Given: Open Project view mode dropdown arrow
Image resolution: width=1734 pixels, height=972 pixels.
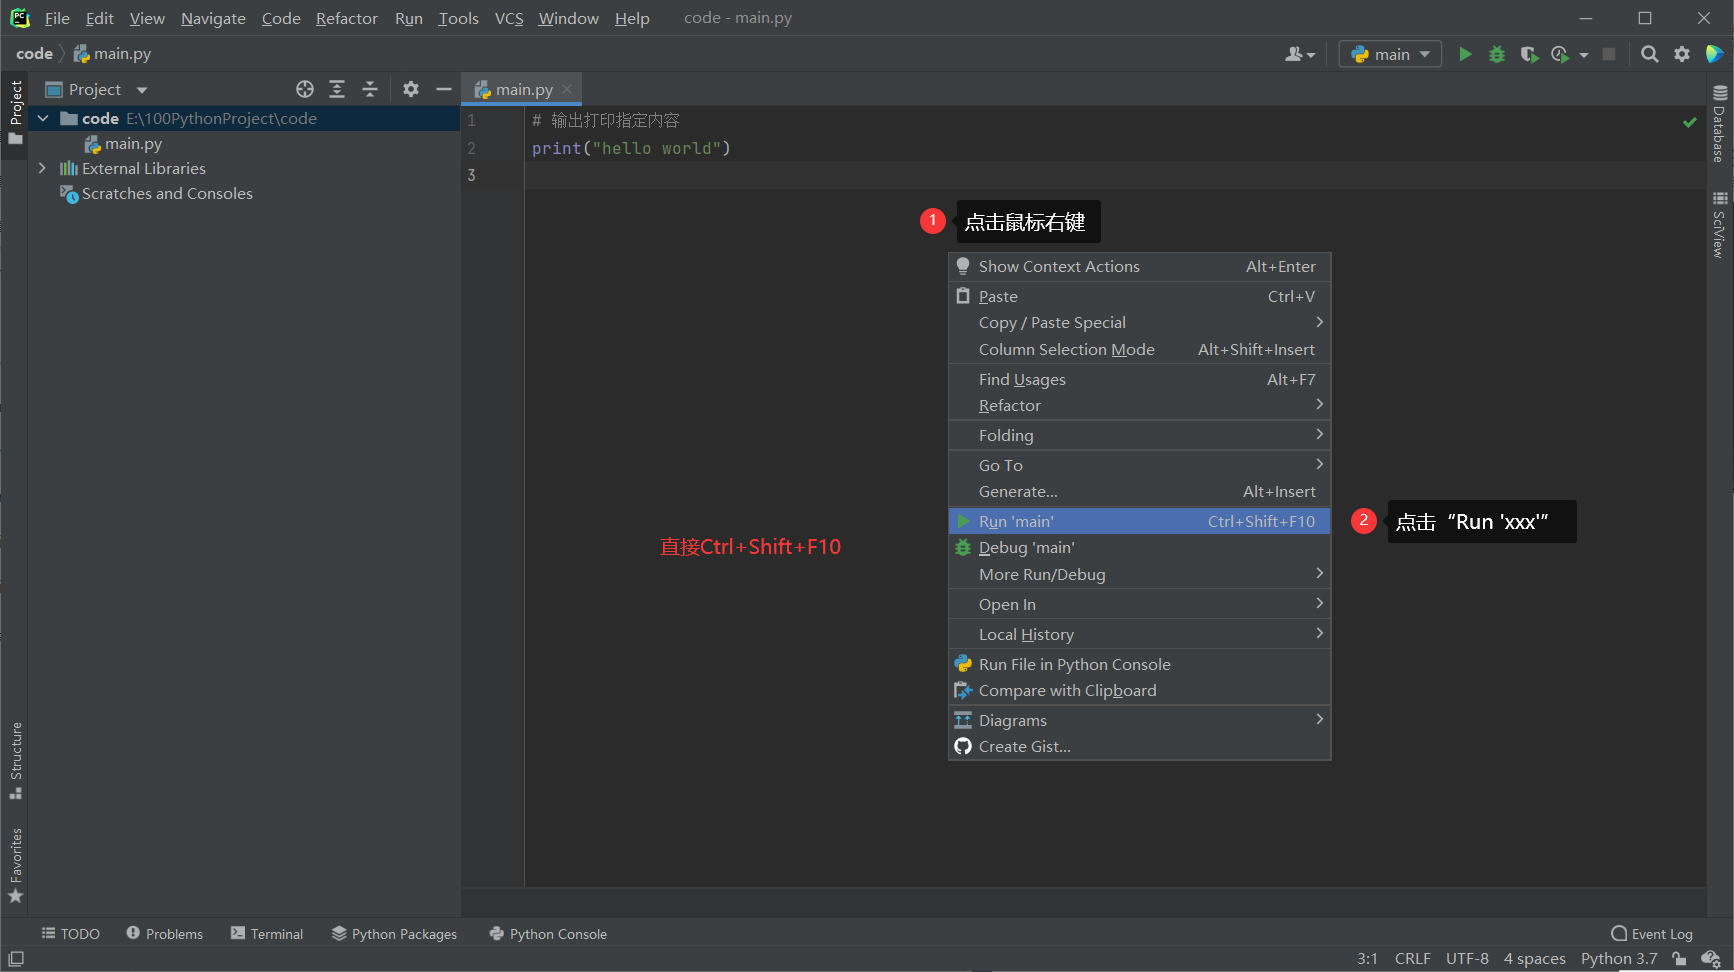Looking at the screenshot, I should pyautogui.click(x=142, y=90).
